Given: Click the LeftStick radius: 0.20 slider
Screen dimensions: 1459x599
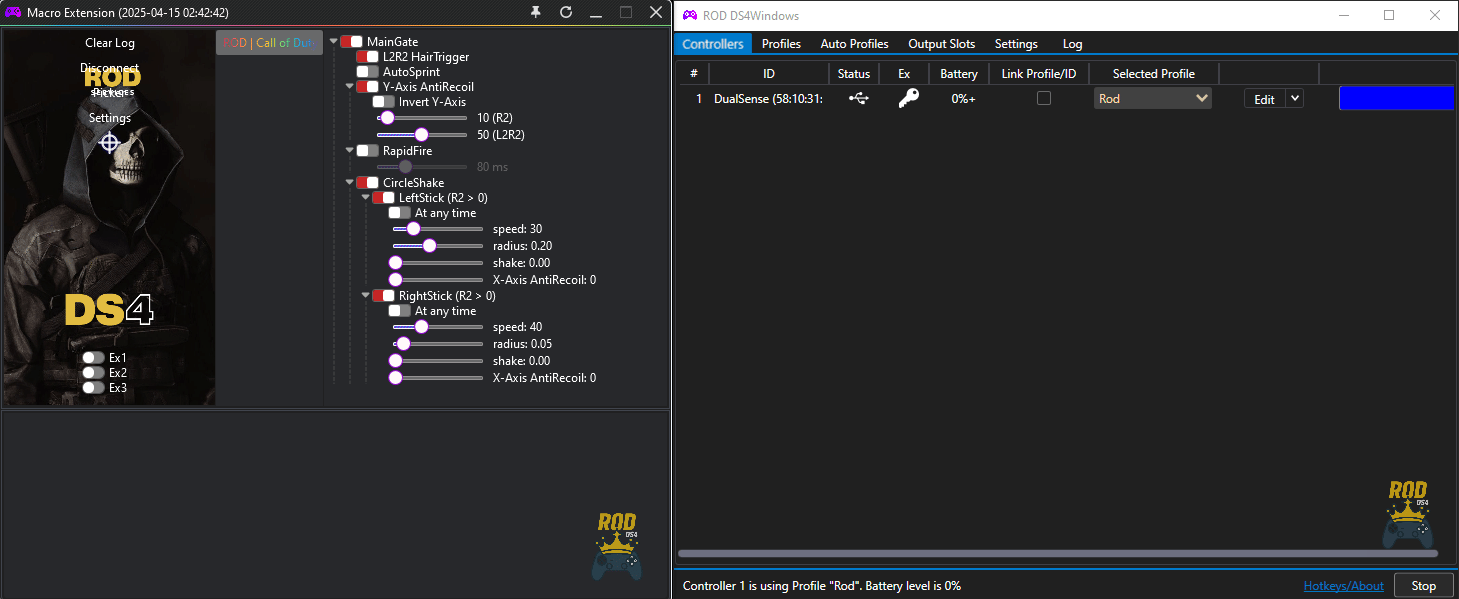Looking at the screenshot, I should pos(437,245).
